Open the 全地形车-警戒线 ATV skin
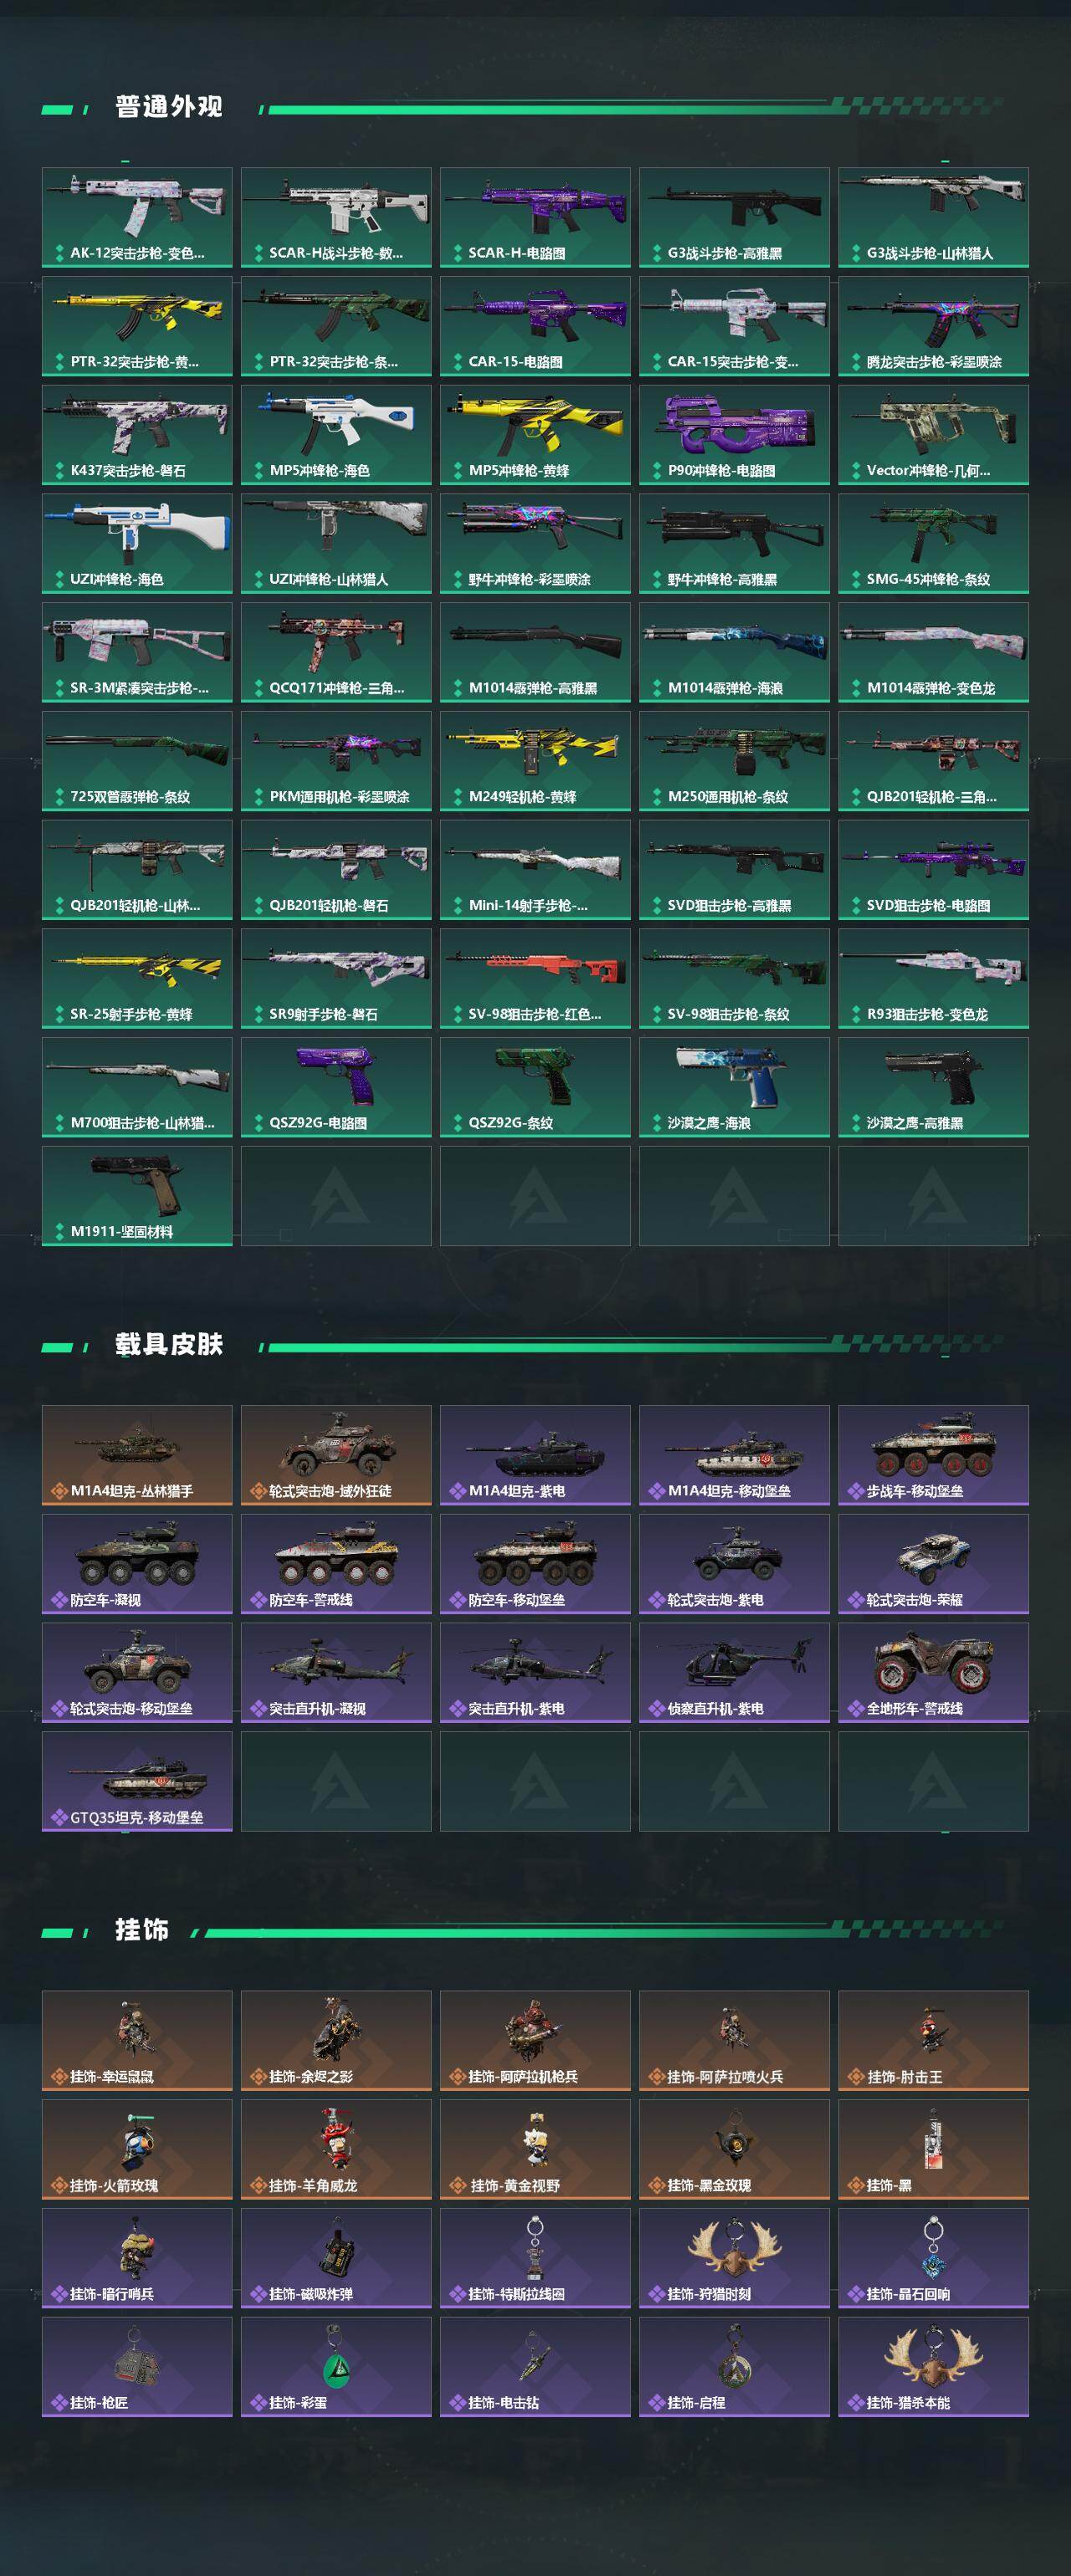Image resolution: width=1071 pixels, height=2576 pixels. tap(933, 1672)
